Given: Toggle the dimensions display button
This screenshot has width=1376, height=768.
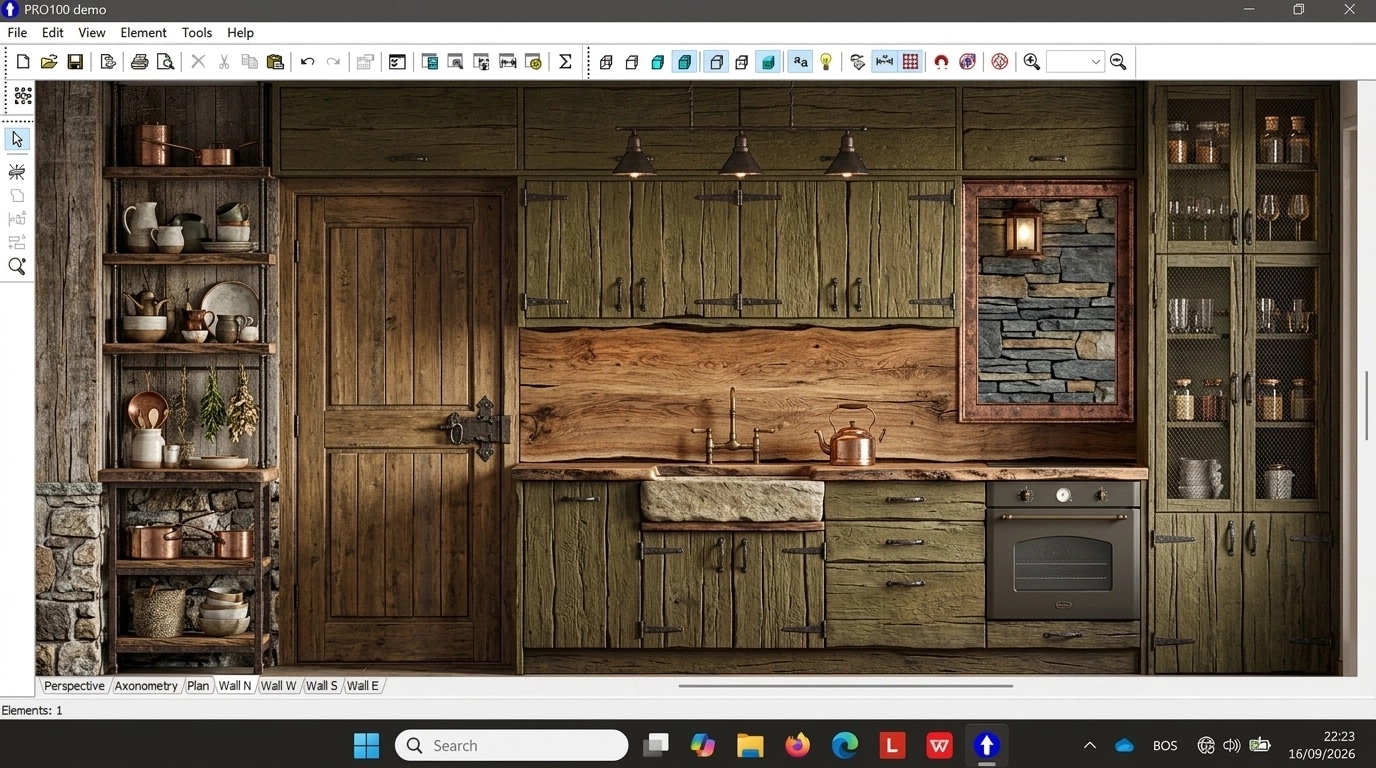Looking at the screenshot, I should 884,62.
